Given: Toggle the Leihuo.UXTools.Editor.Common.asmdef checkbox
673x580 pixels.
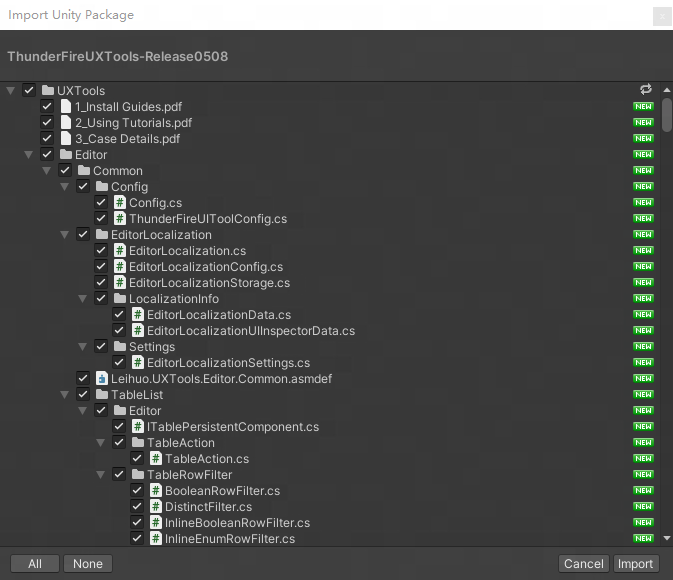Looking at the screenshot, I should pyautogui.click(x=83, y=379).
